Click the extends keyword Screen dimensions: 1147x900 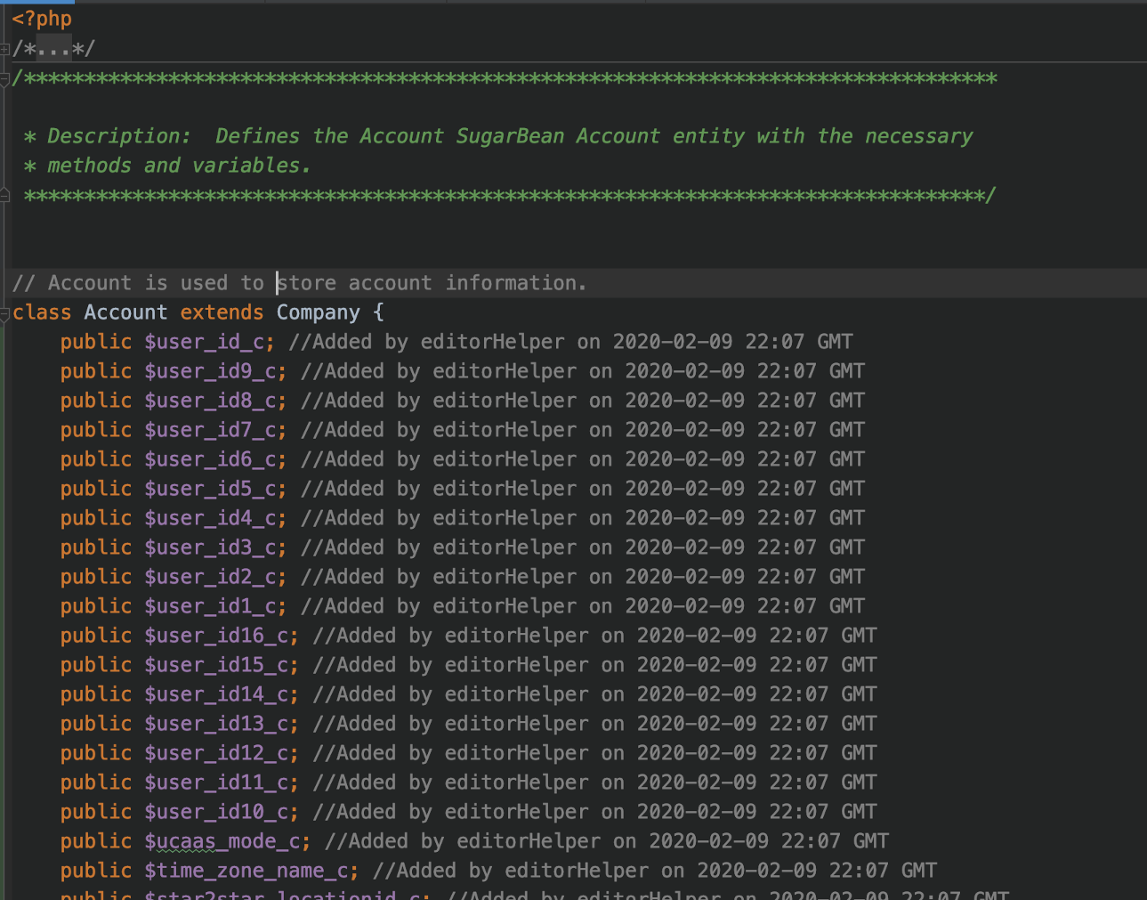pos(221,312)
